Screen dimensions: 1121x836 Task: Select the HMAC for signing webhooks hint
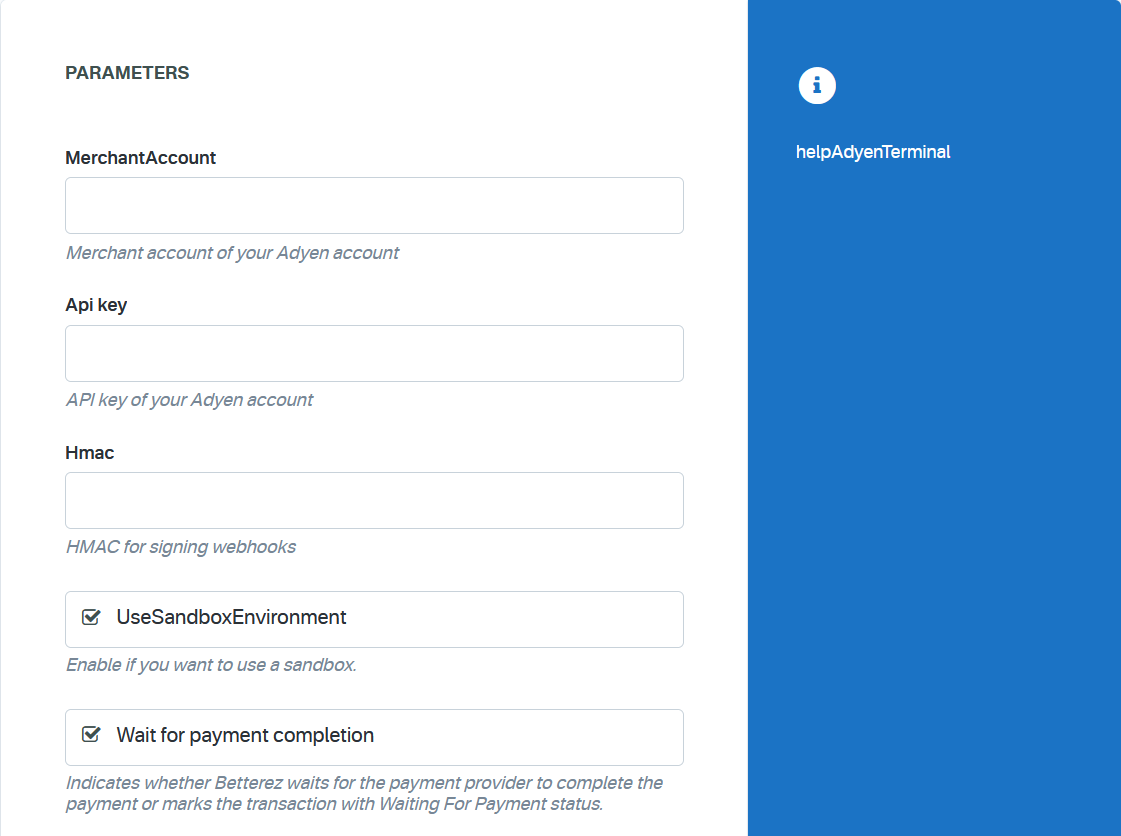(x=181, y=547)
